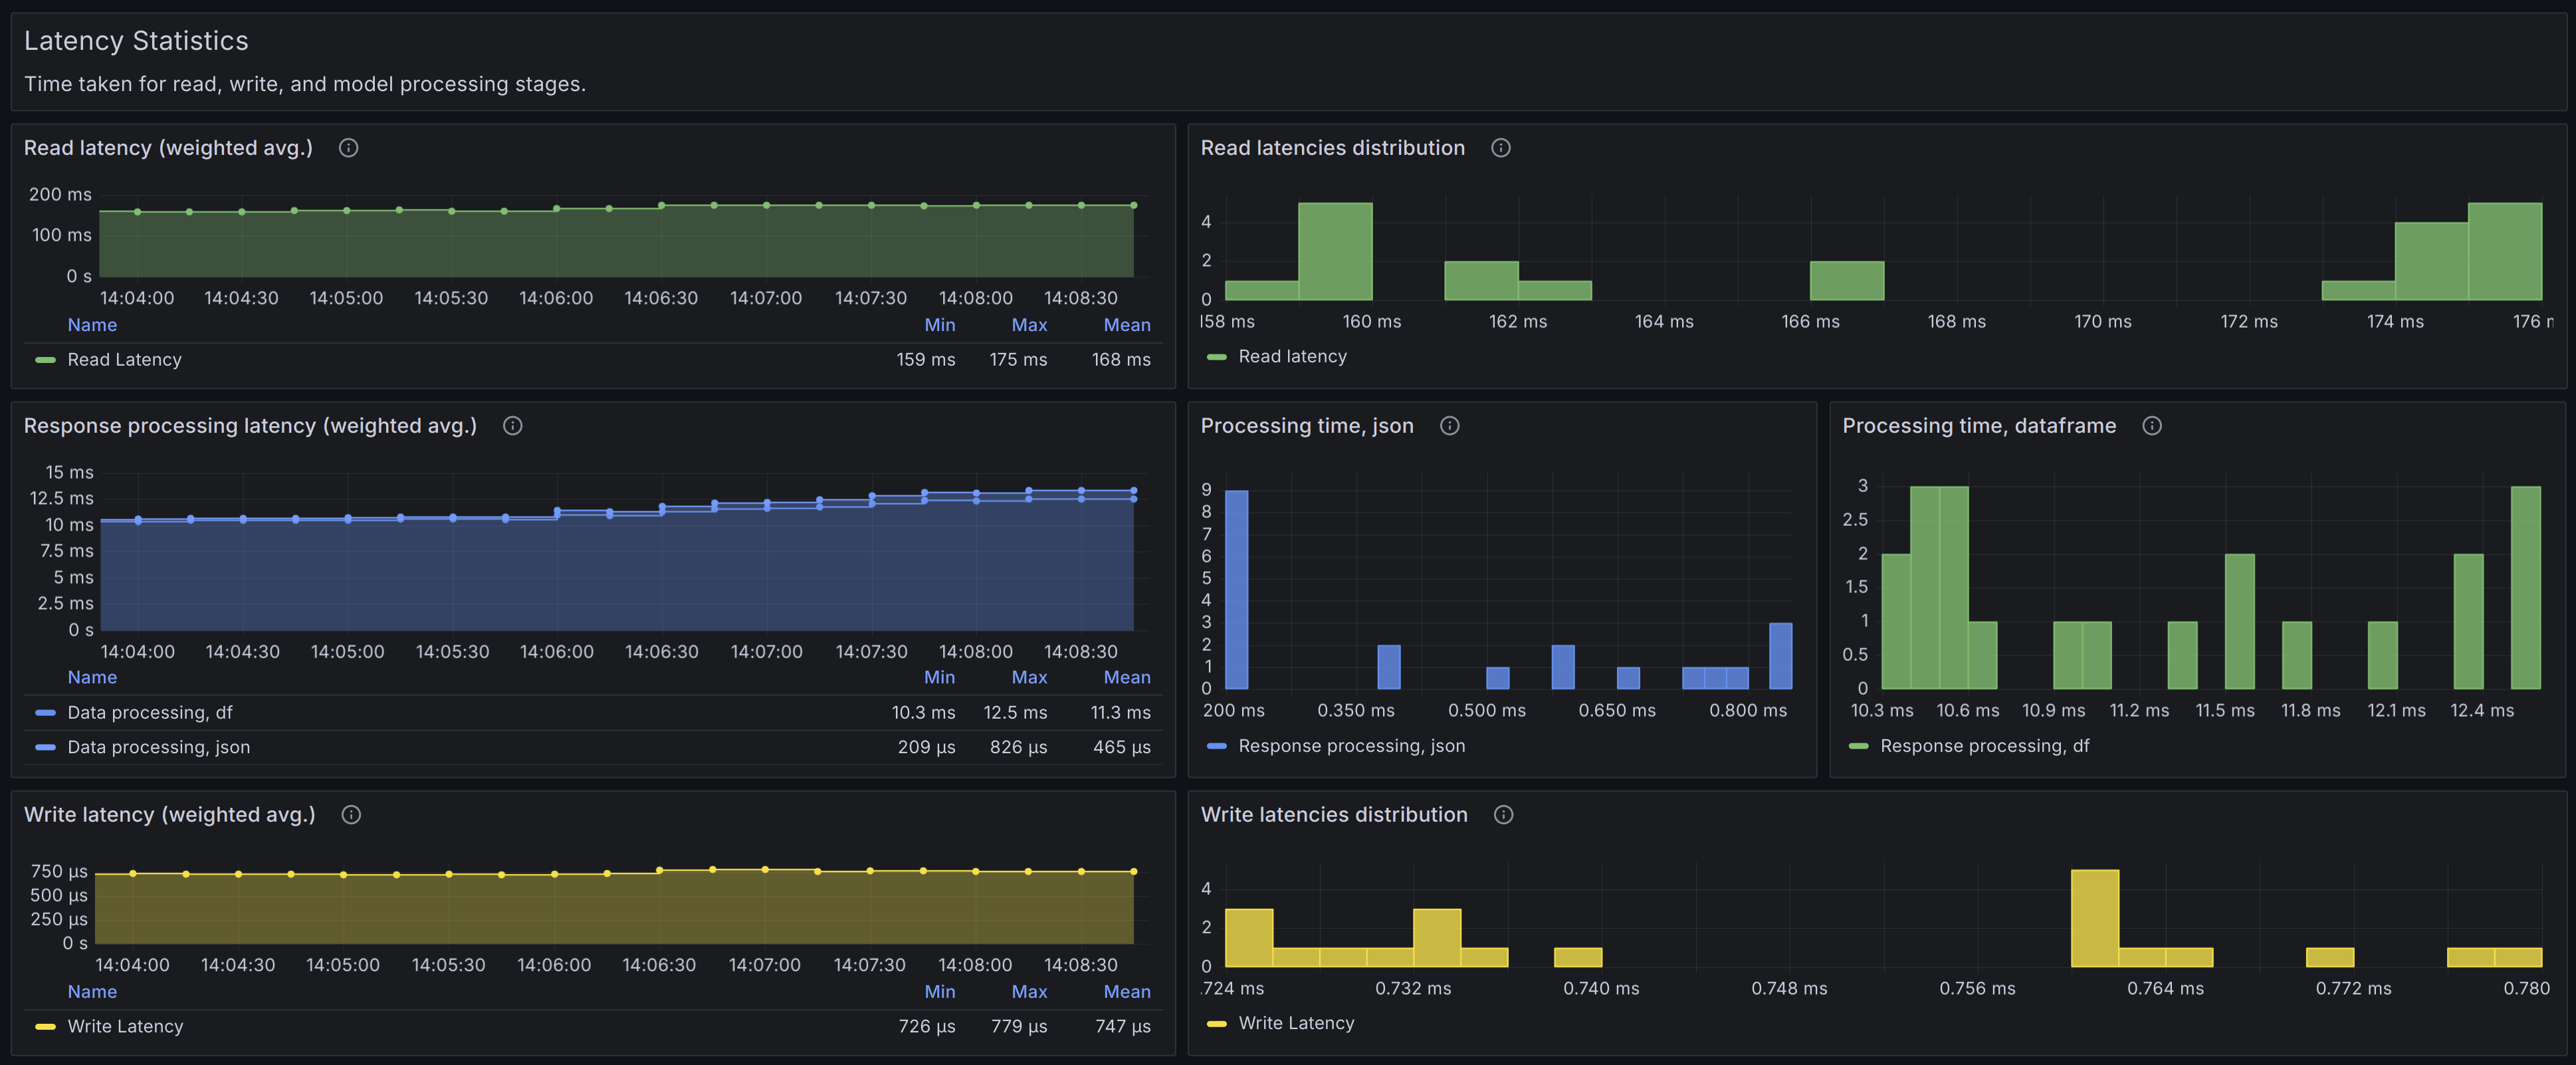Screen dimensions: 2576x1065
Task: Open info icon of Response processing latency
Action: pyautogui.click(x=512, y=426)
